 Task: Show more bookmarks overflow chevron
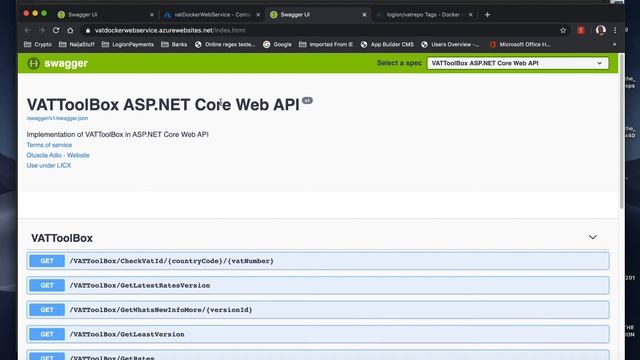[x=614, y=44]
